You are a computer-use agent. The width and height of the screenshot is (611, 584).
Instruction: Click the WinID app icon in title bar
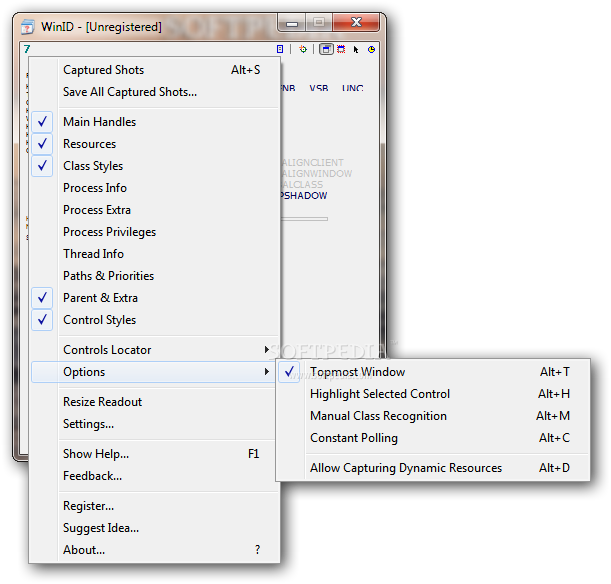(x=28, y=27)
